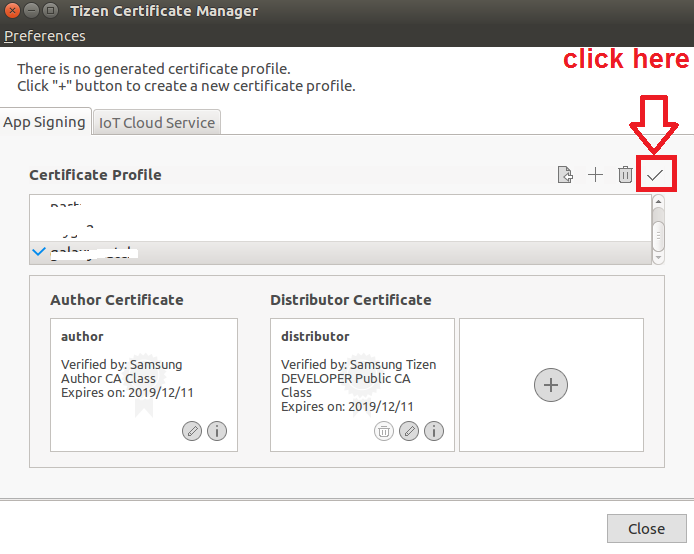Click the import certificate profile icon
This screenshot has width=694, height=554.
click(565, 175)
